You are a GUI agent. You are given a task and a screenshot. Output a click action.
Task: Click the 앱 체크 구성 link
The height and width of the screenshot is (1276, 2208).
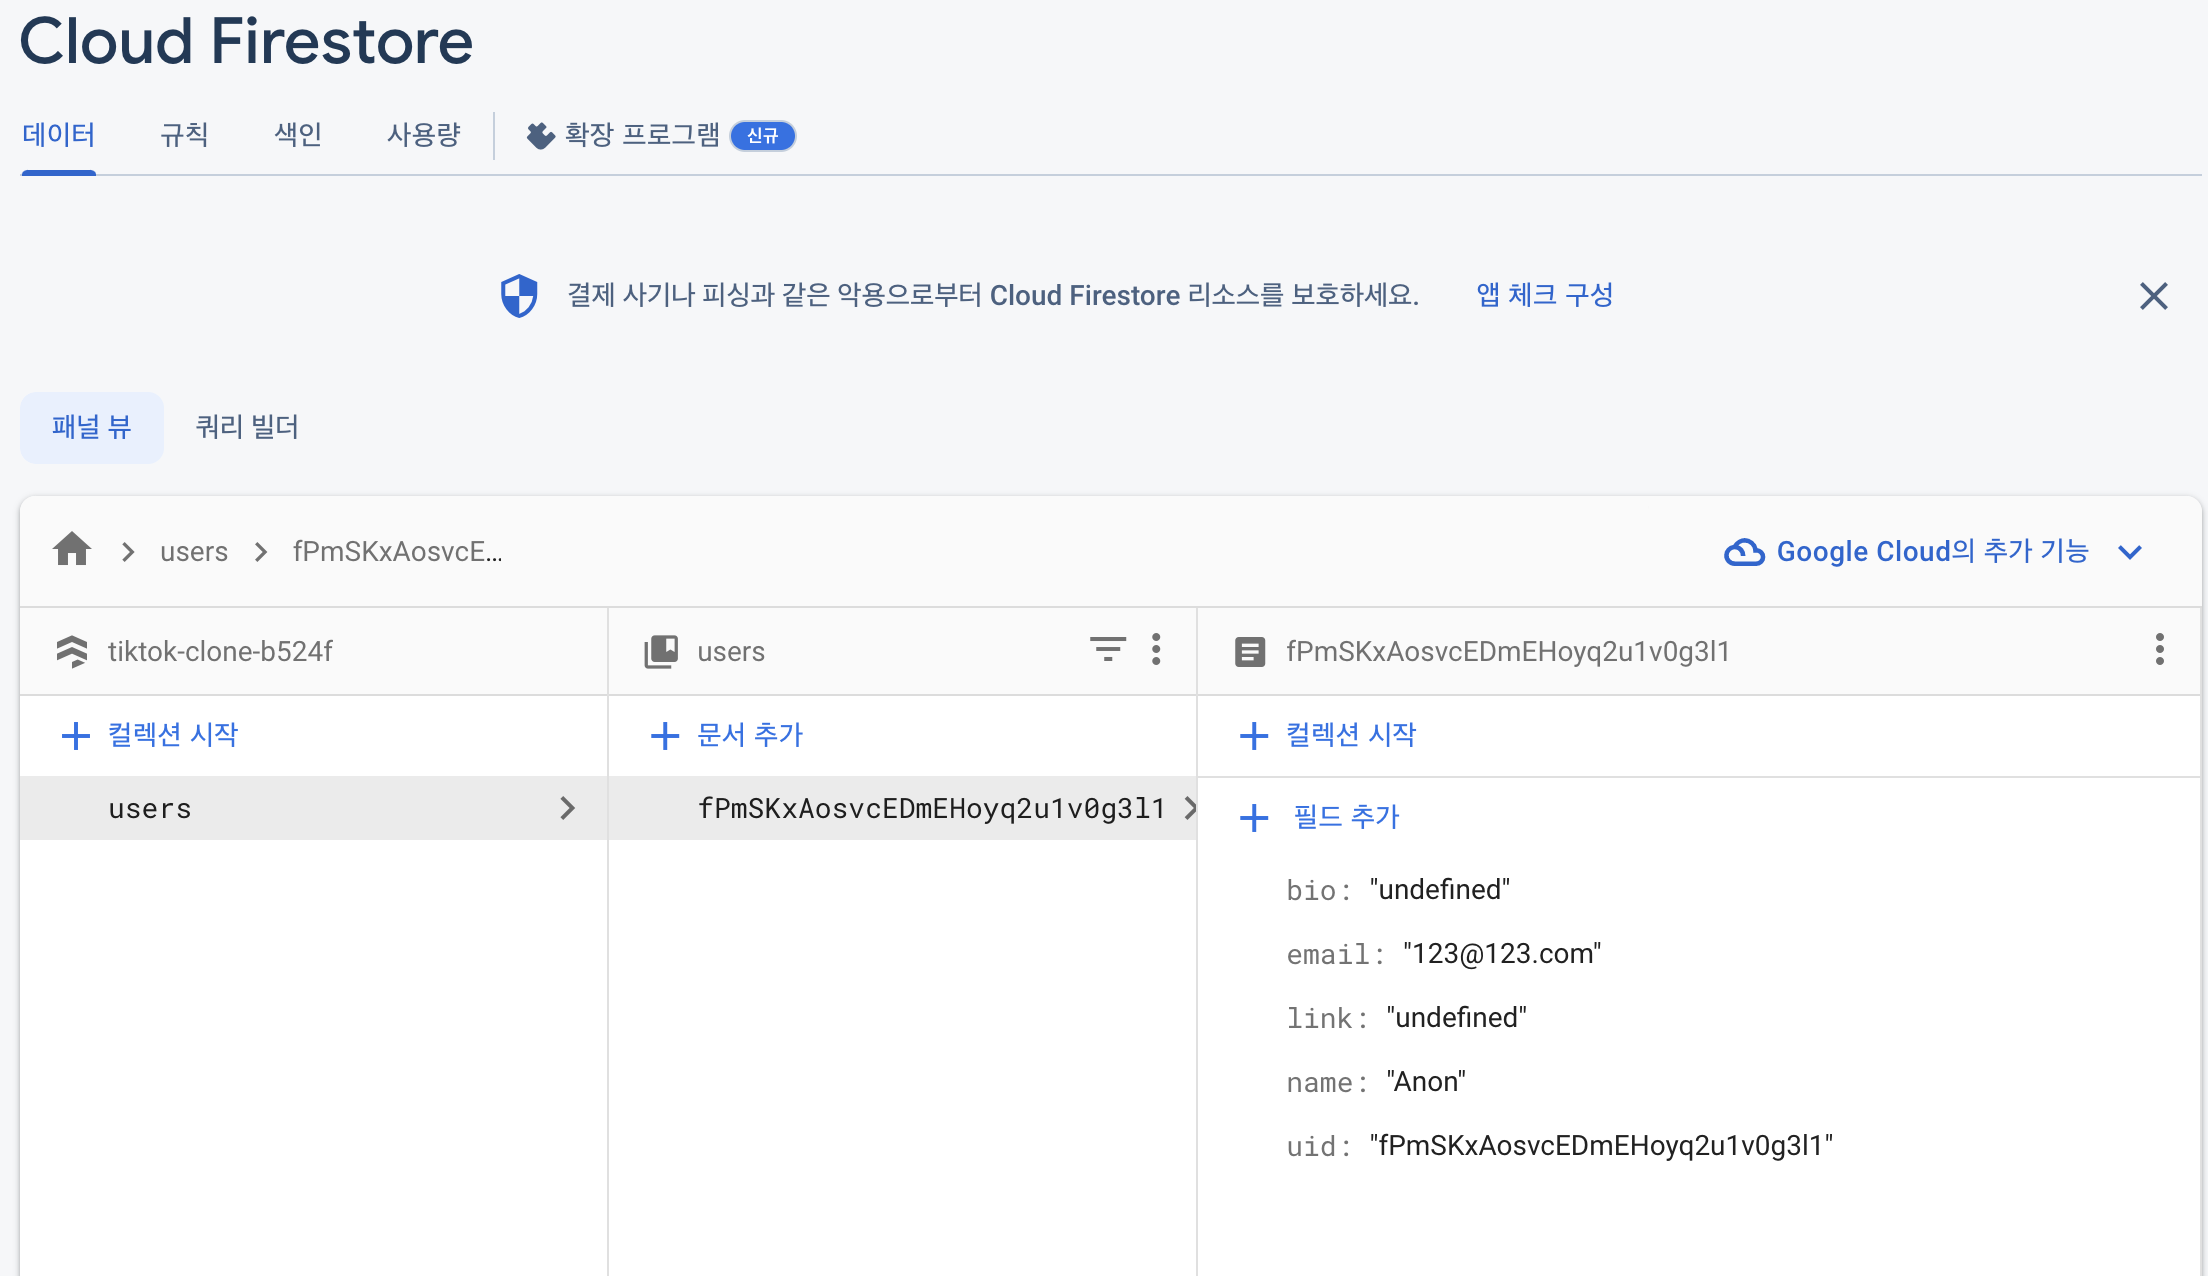[x=1544, y=295]
